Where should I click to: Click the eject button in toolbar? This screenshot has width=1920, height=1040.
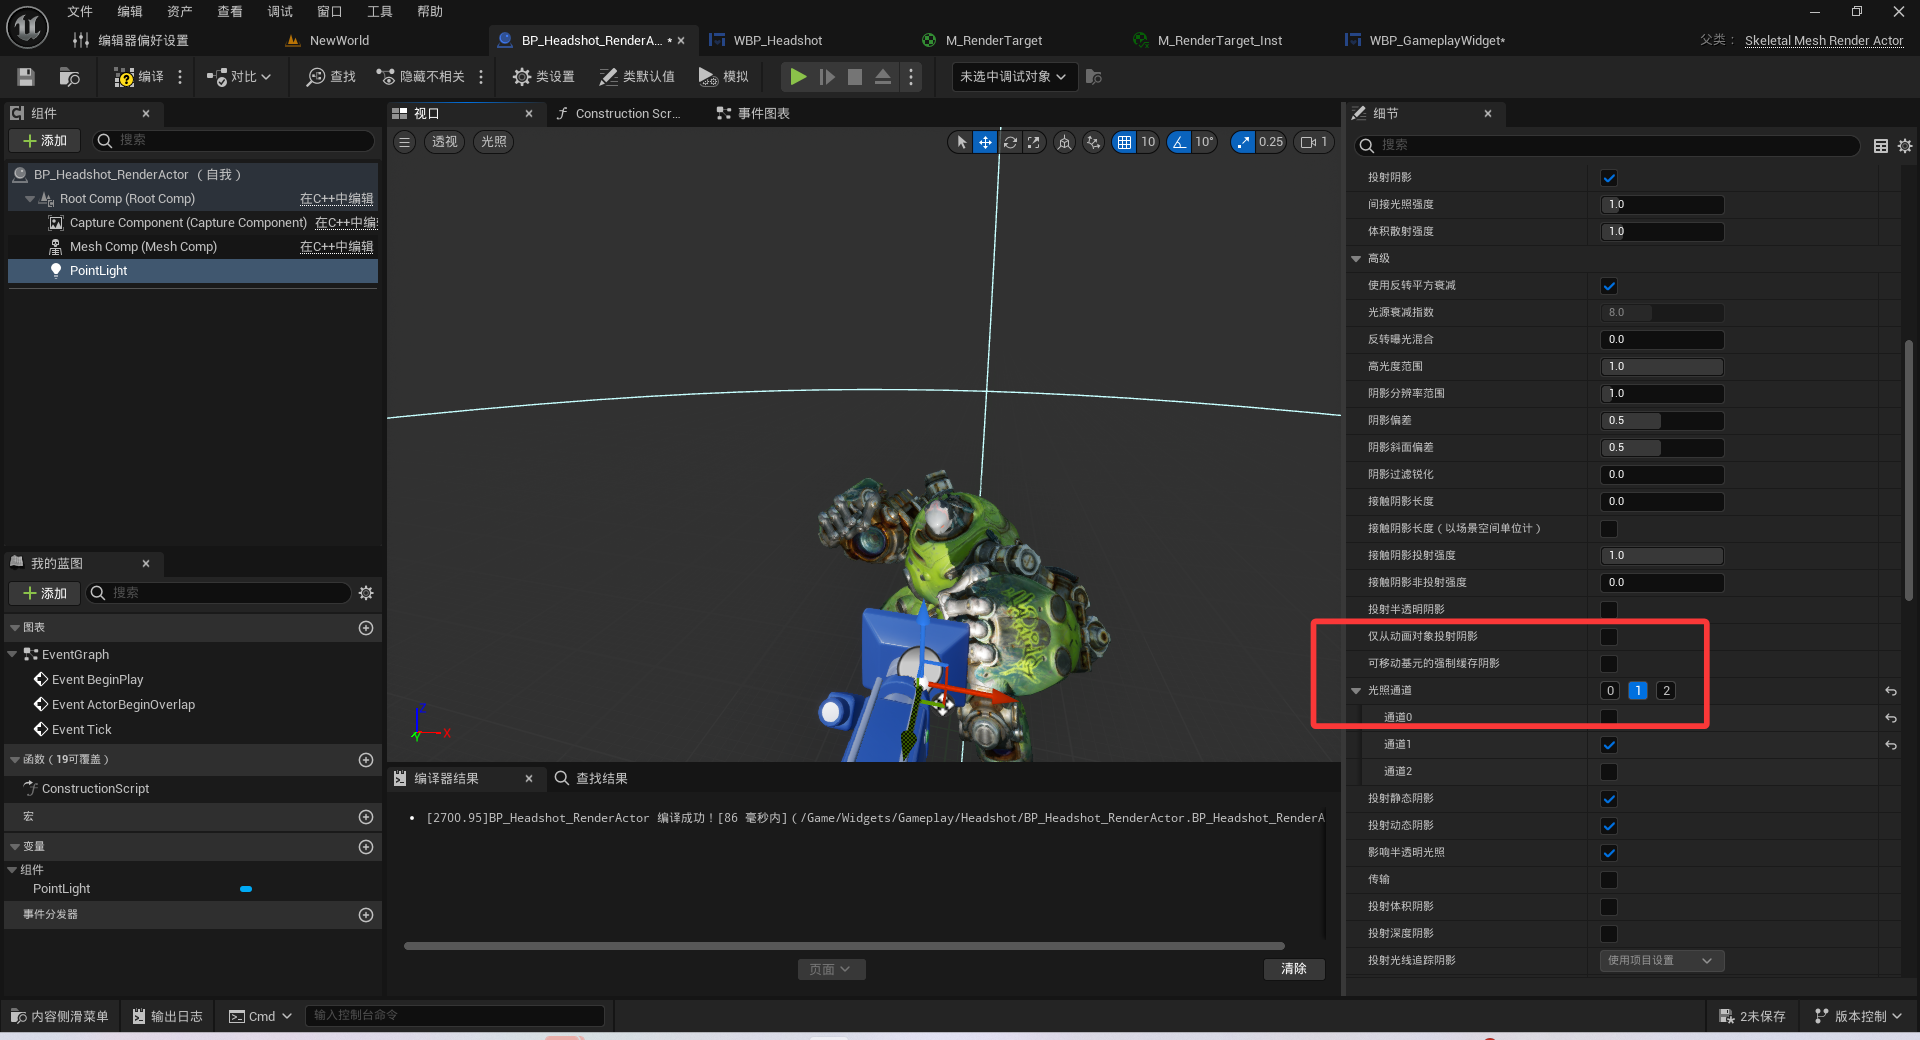pyautogui.click(x=883, y=77)
